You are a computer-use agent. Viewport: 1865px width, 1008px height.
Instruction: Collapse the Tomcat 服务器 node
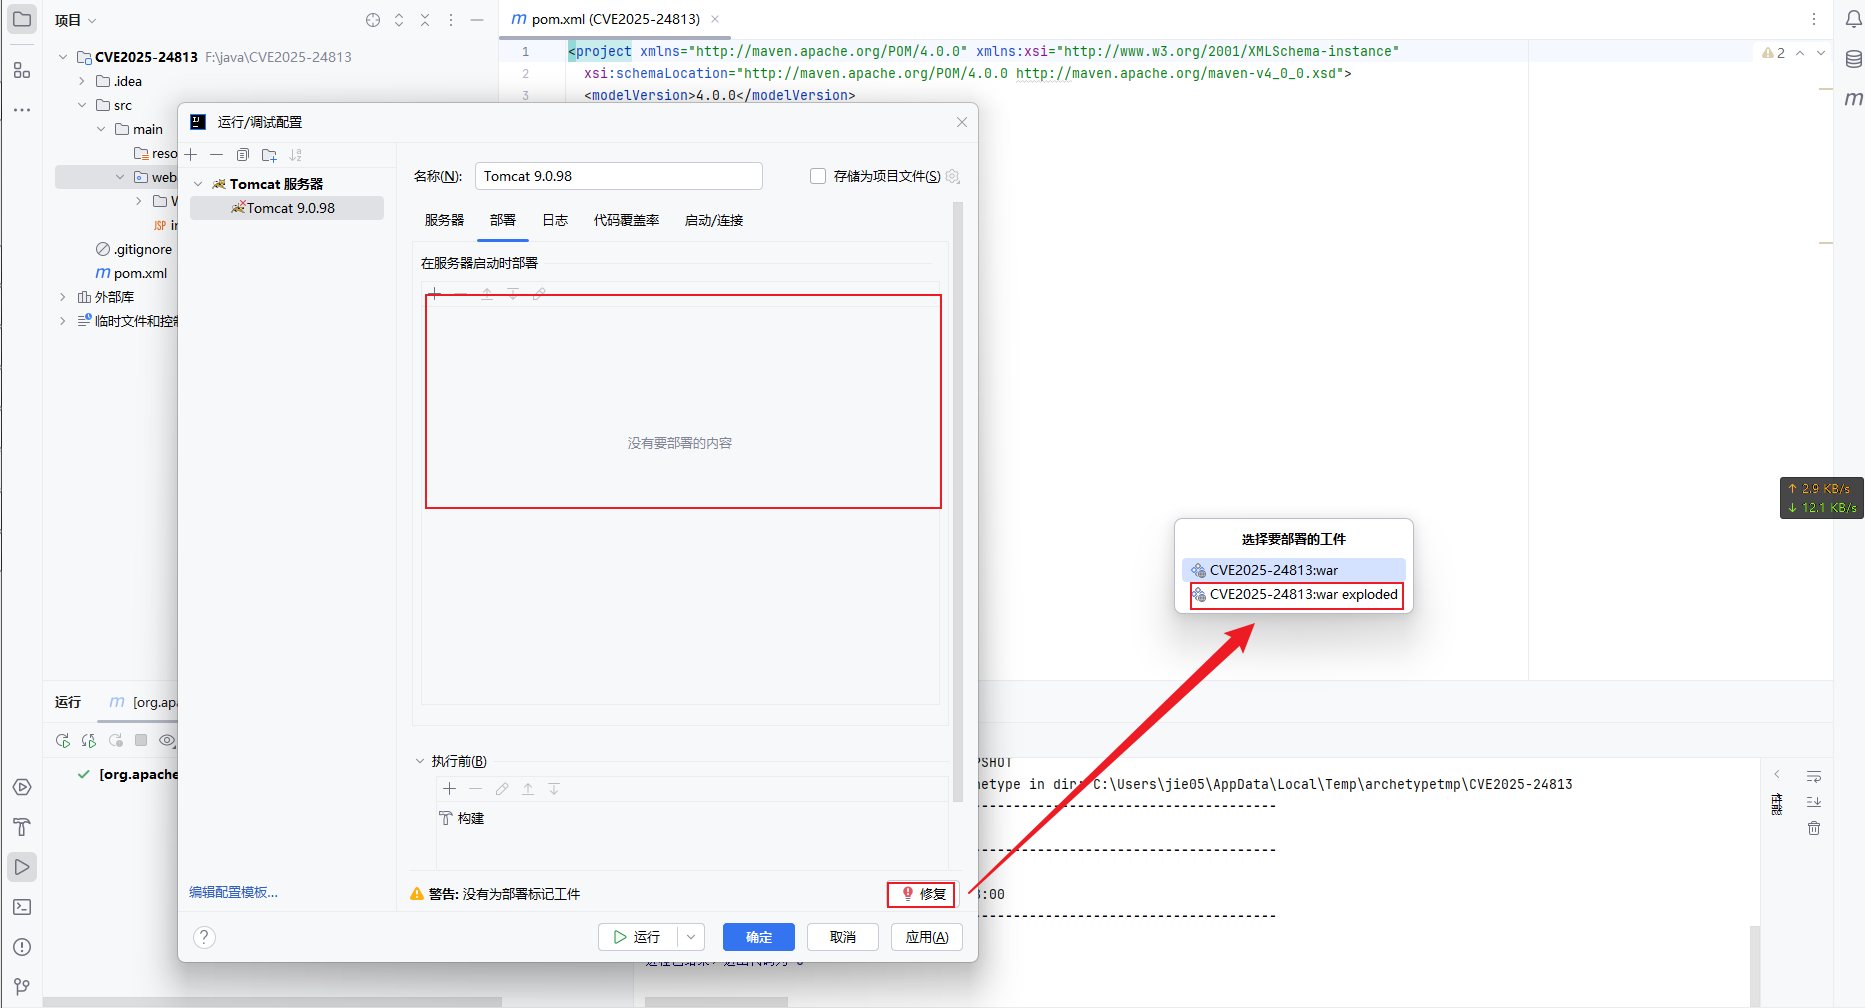point(198,184)
